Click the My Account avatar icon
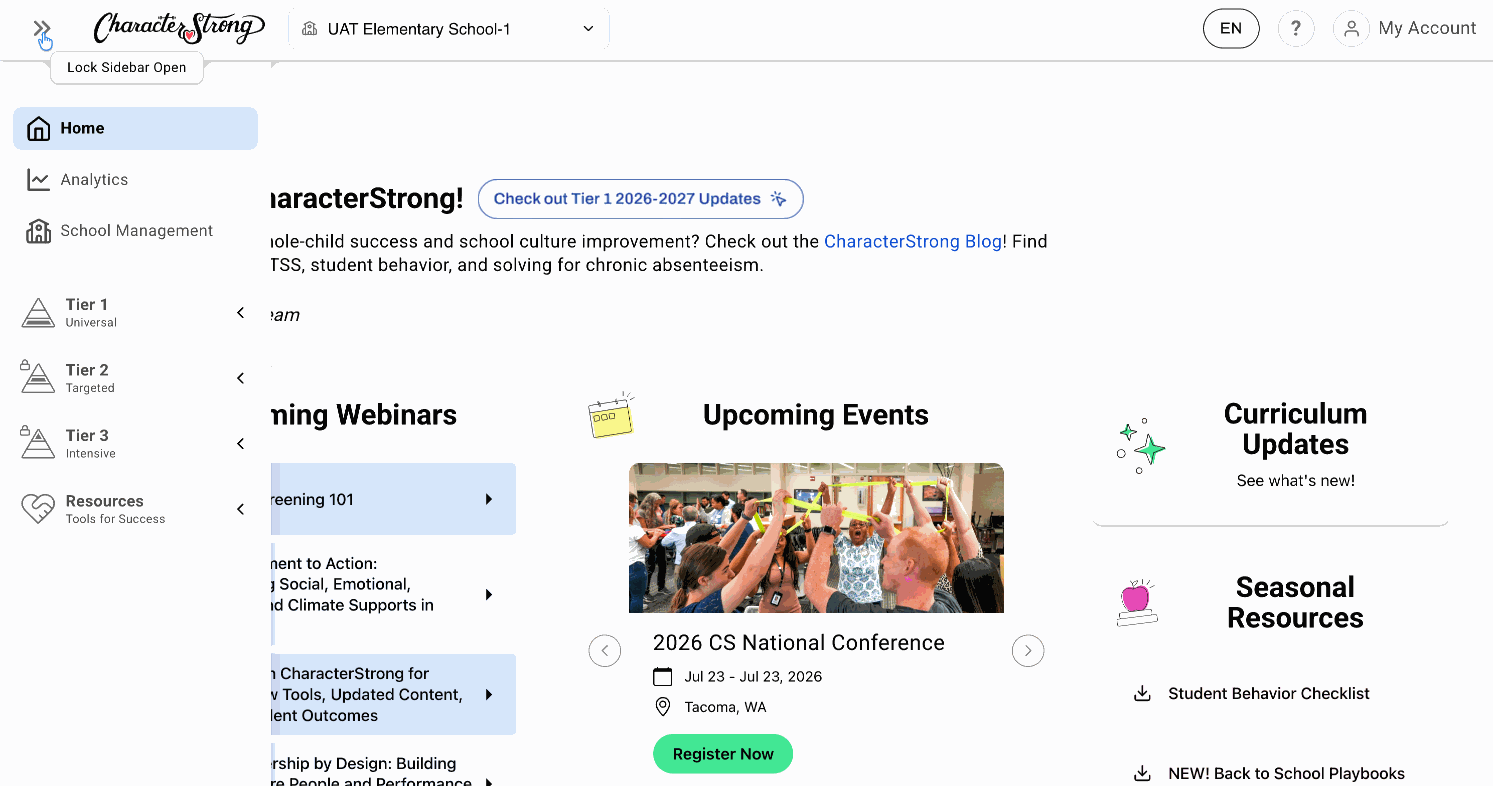Screen dimensions: 1493x786 pos(1351,29)
